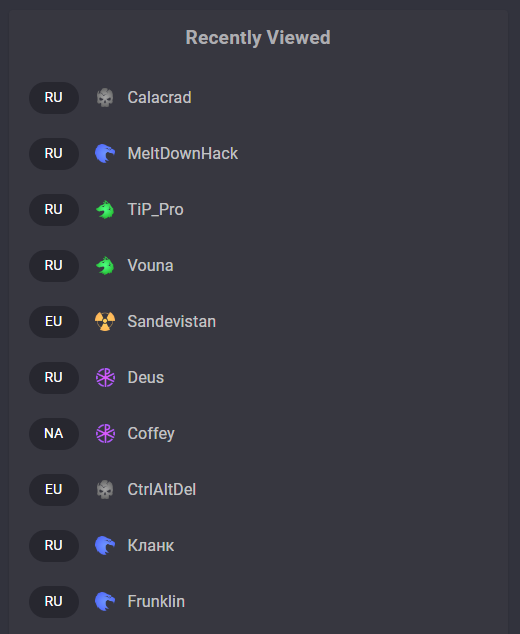Click the blue eagle icon next to Frunklin
520x634 pixels.
coord(105,602)
